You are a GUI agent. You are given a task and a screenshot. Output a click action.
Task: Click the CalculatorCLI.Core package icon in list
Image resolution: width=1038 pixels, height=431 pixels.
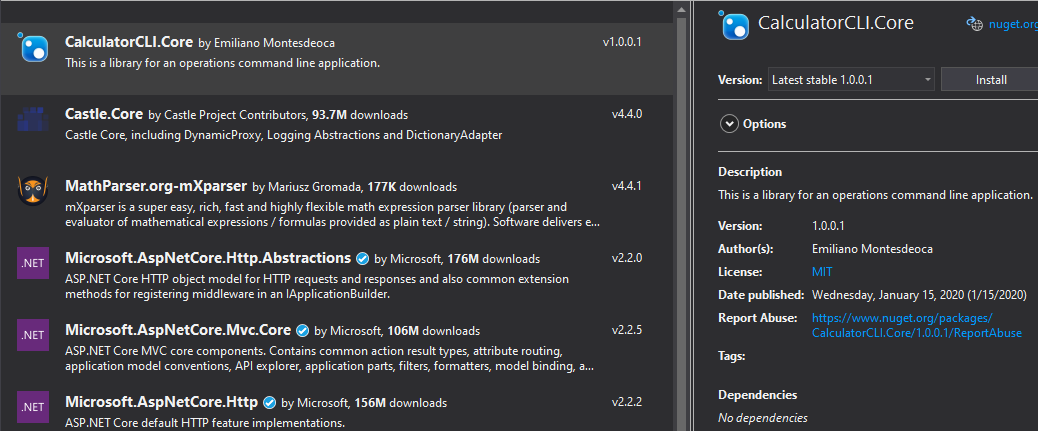click(x=33, y=47)
